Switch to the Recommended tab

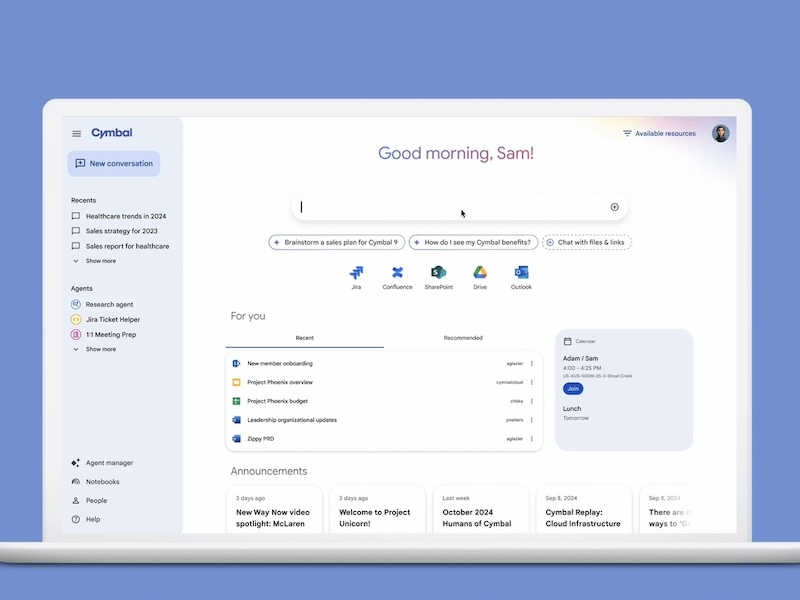[x=463, y=338]
